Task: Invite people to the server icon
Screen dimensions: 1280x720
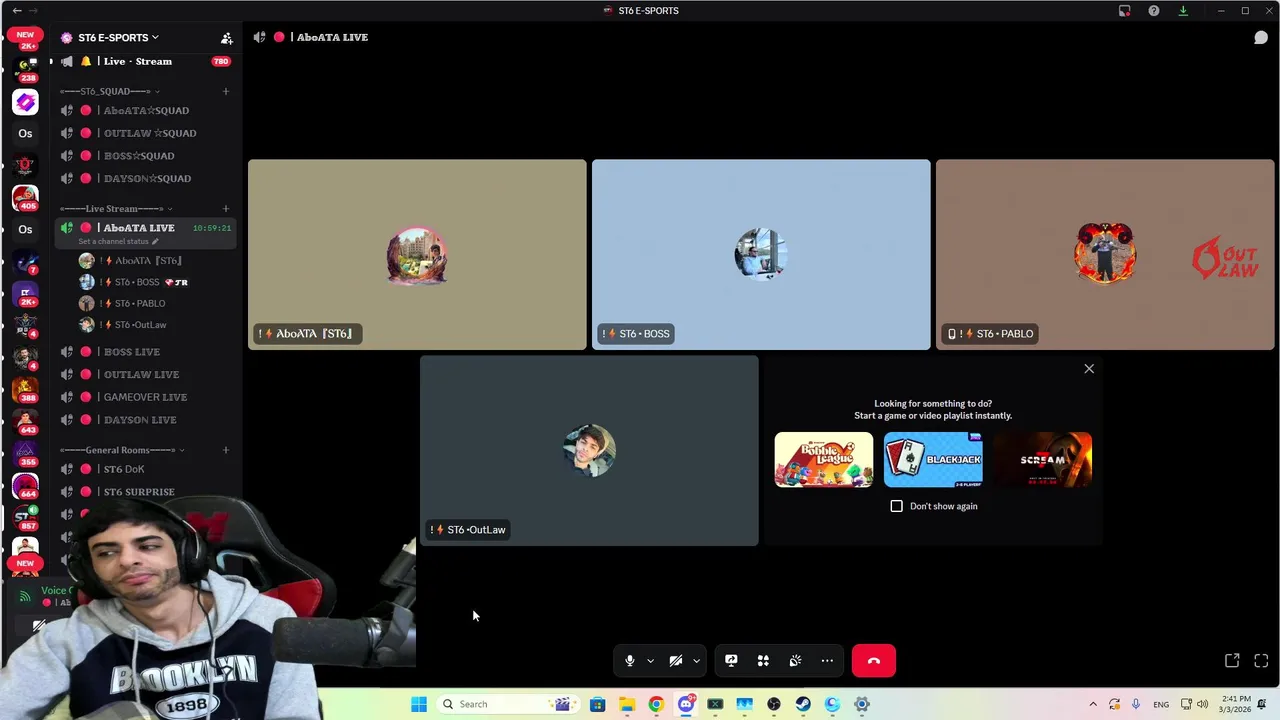Action: pyautogui.click(x=227, y=38)
